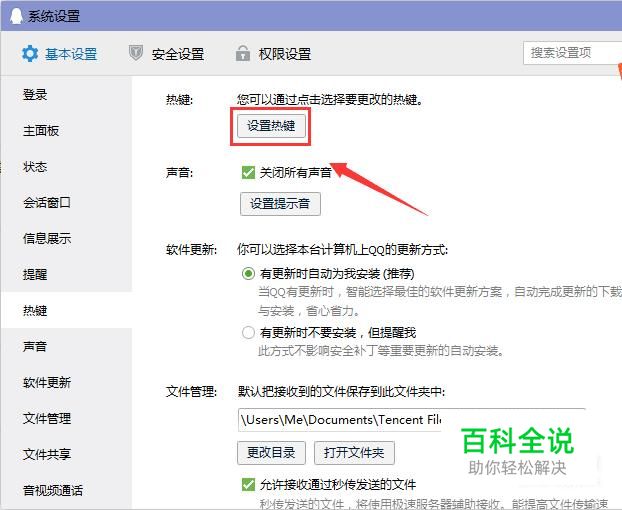Click the gear icon beside 基本设置
The image size is (622, 510).
[x=30, y=54]
